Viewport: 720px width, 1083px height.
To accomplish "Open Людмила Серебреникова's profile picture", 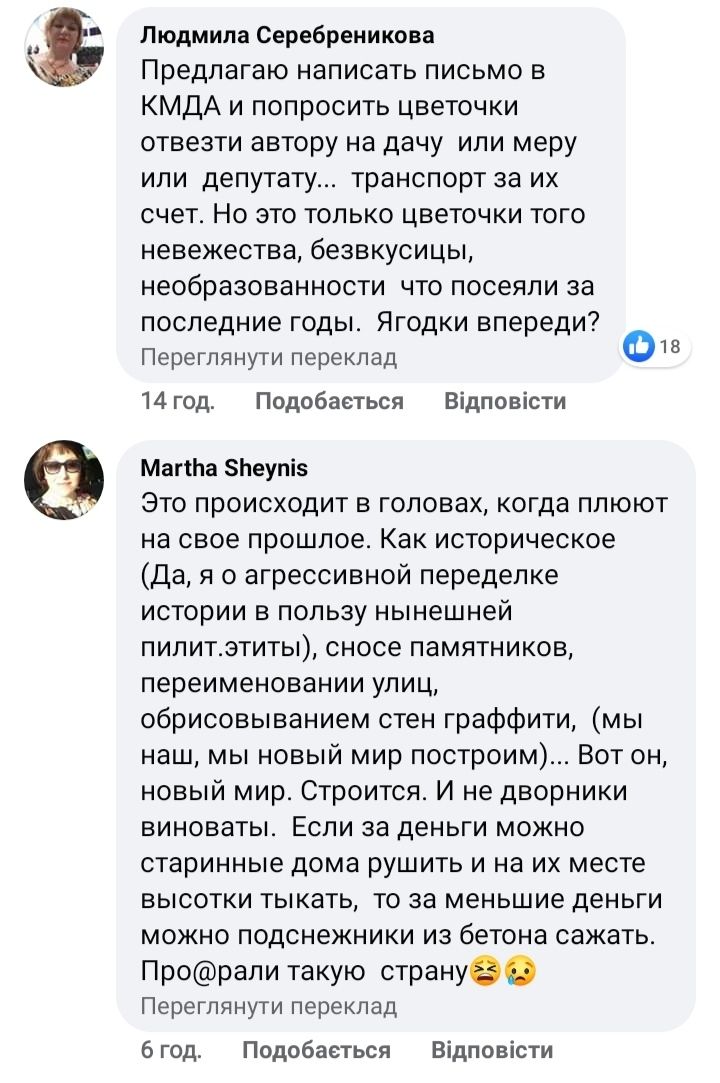I will tap(64, 48).
